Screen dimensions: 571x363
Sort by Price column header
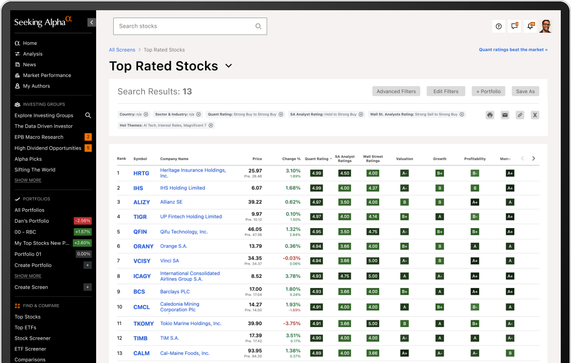257,159
